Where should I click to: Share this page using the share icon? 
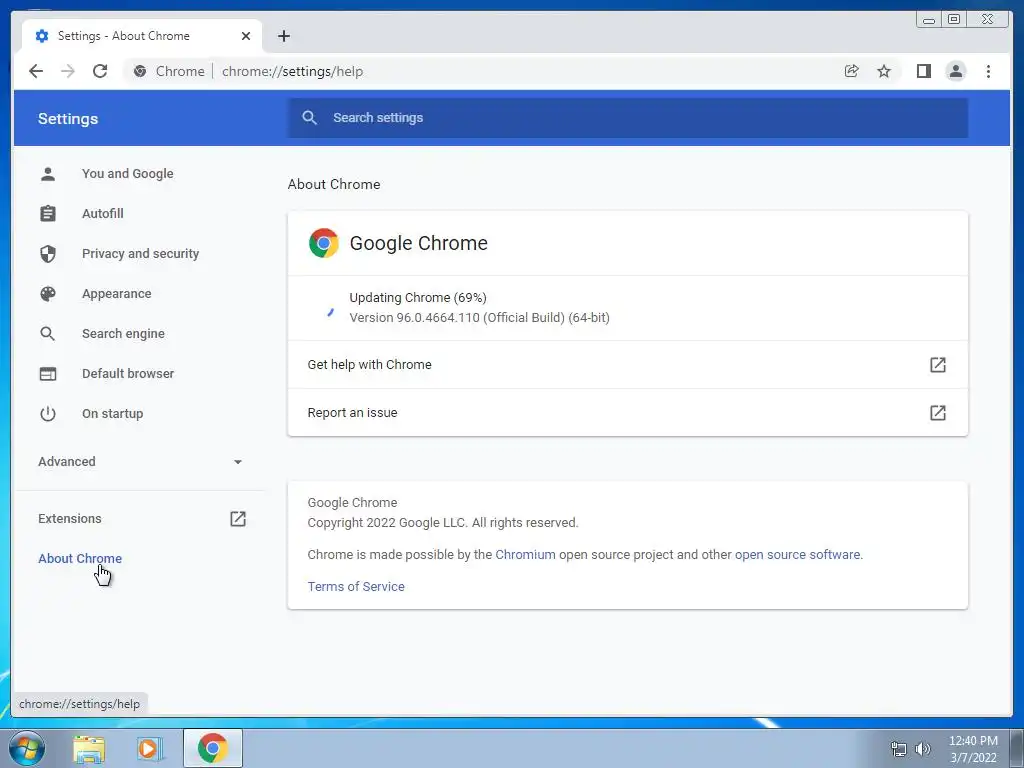click(x=852, y=71)
